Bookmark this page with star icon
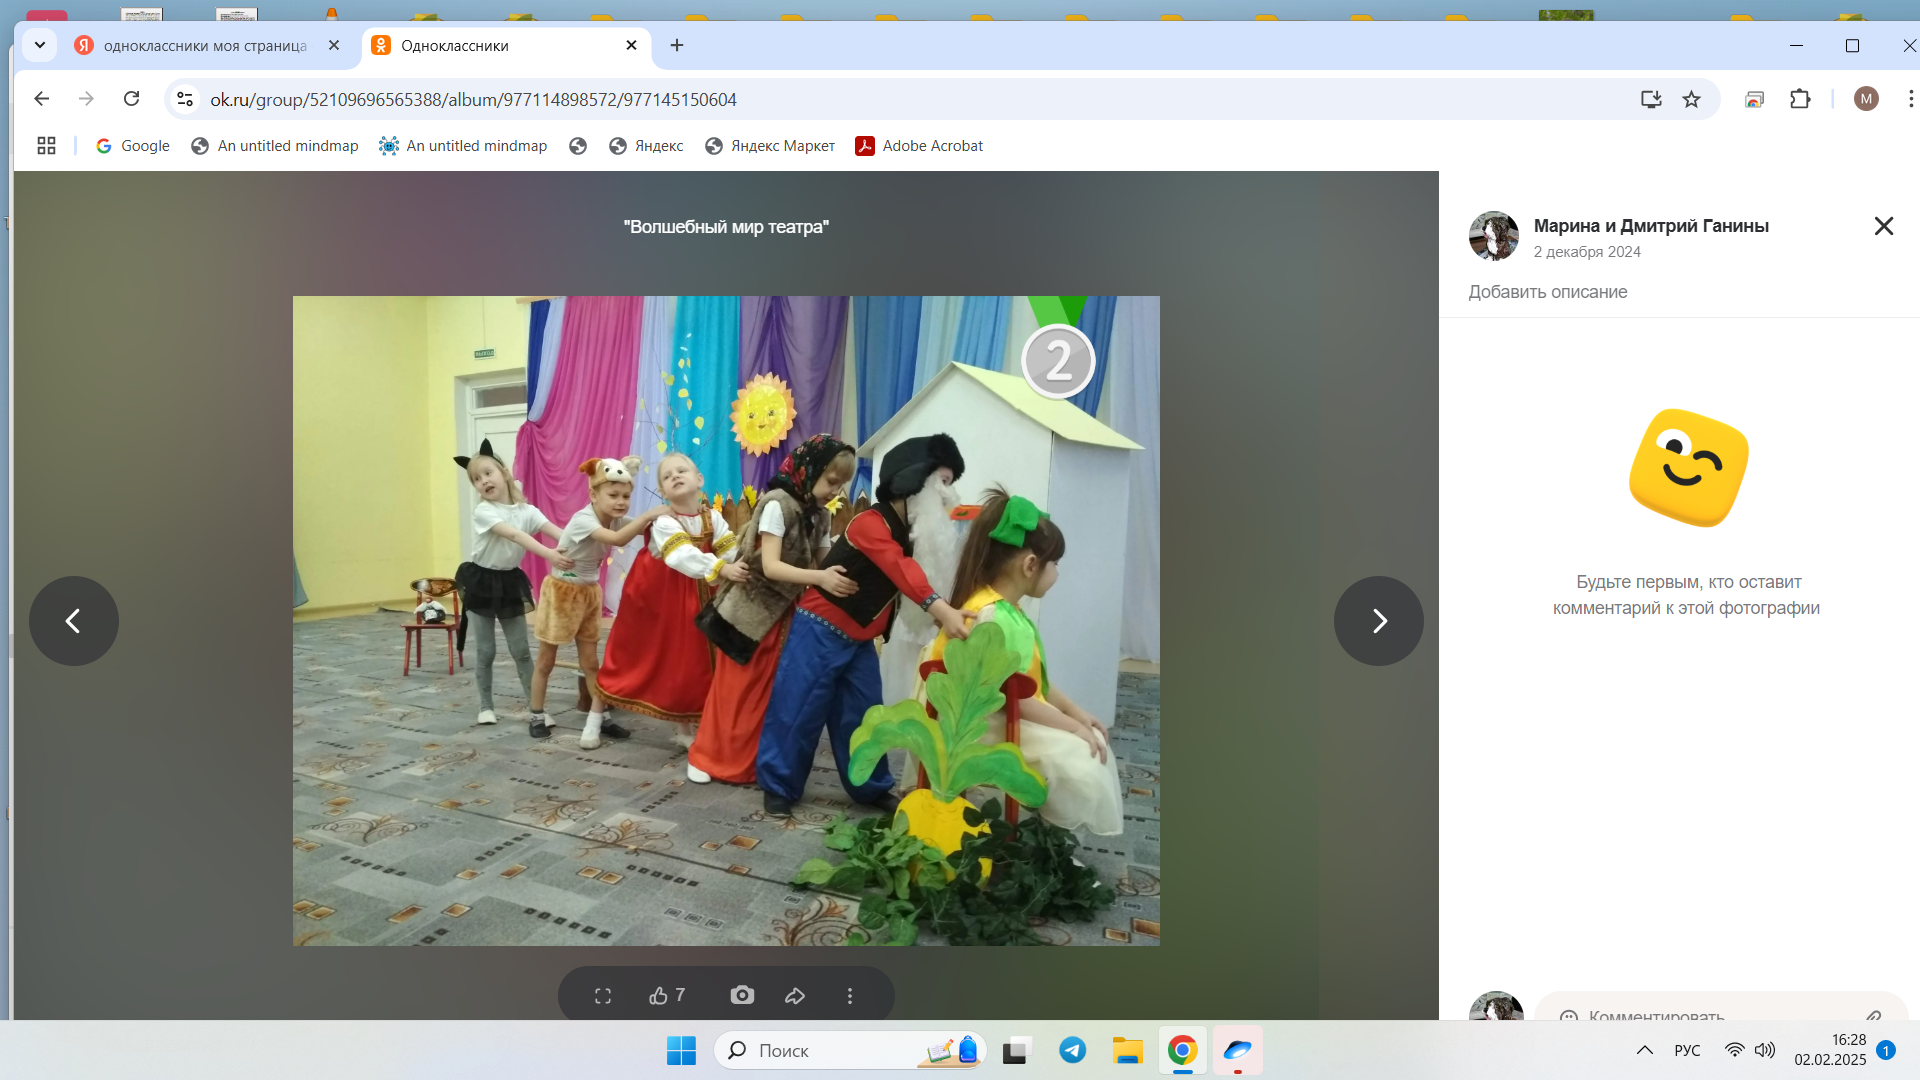The image size is (1920, 1080). [x=1691, y=99]
